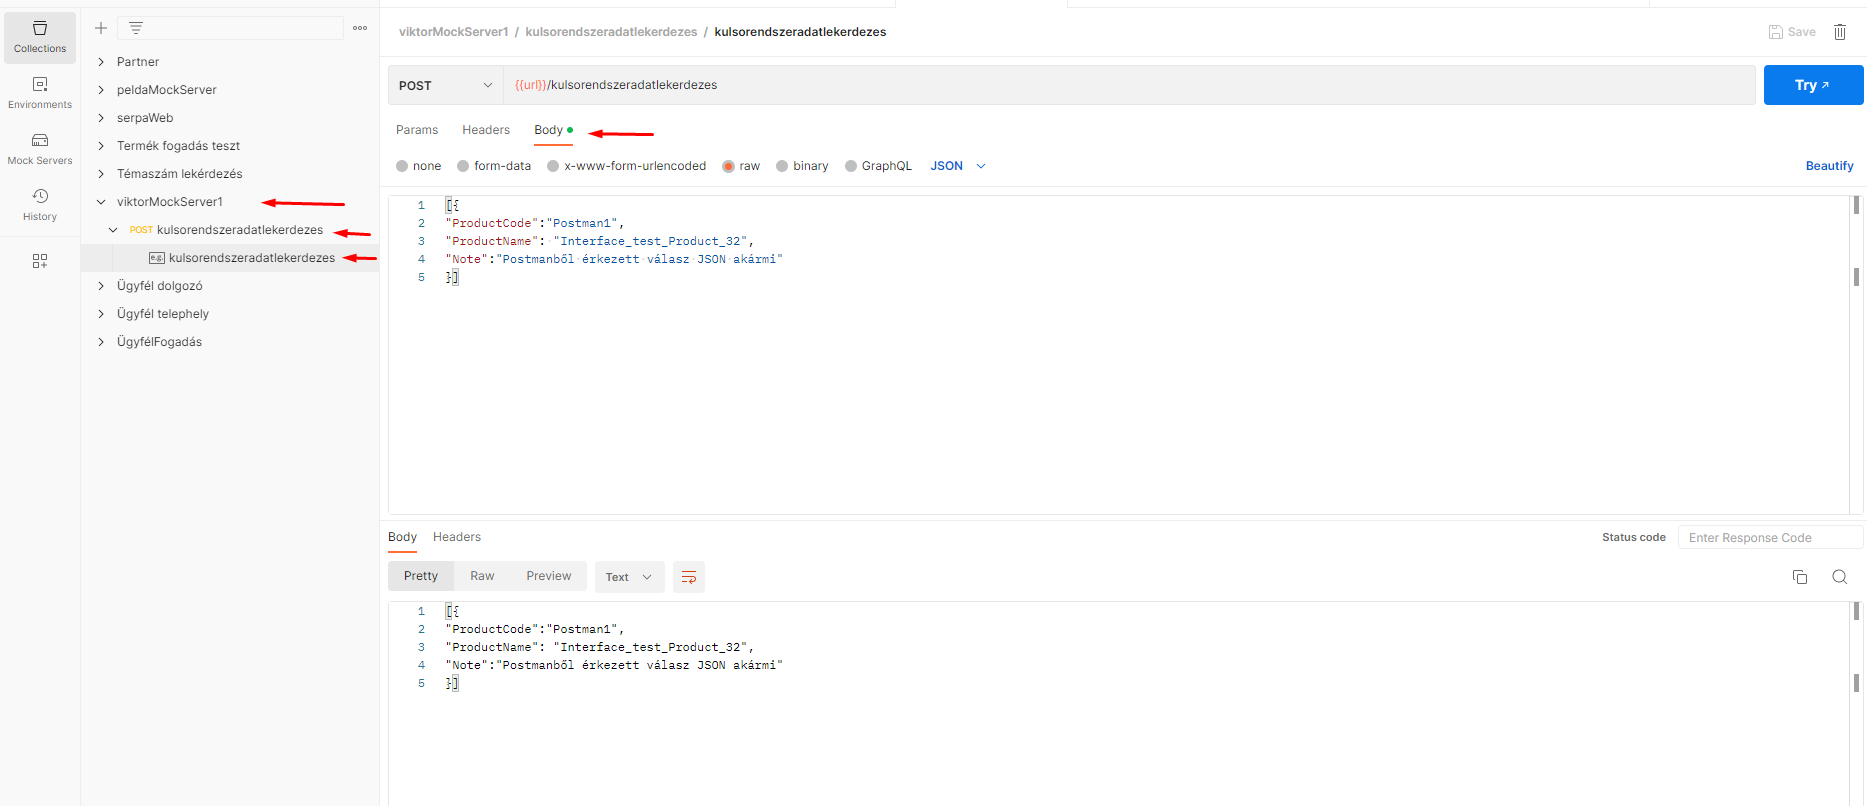This screenshot has height=806, width=1867.
Task: Open the three-dots collection options menu
Action: (x=360, y=28)
